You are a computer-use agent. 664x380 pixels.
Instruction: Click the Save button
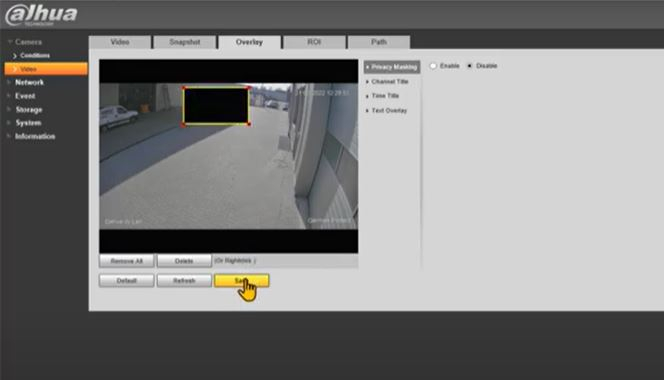(x=241, y=280)
